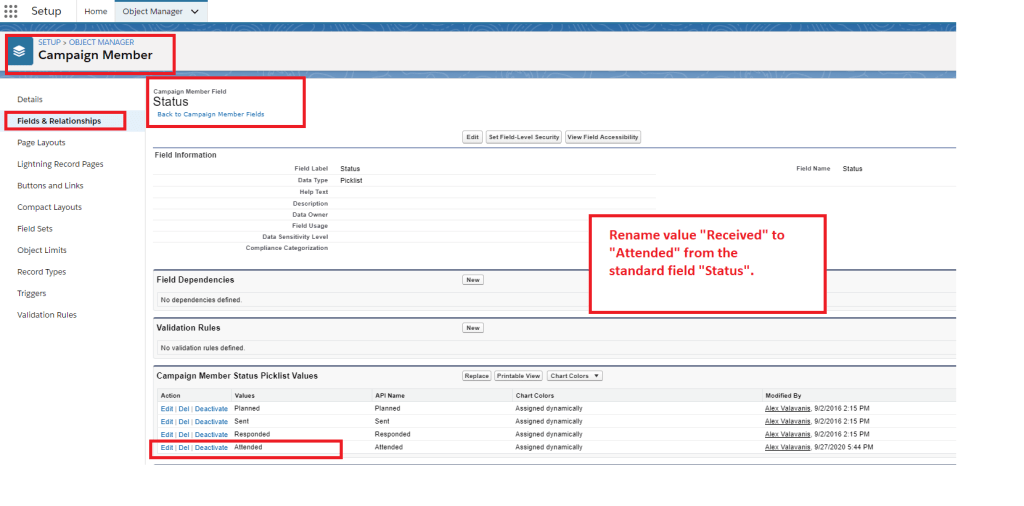This screenshot has width=1024, height=506.
Task: Click Back to Campaign Member Fields link
Action: tap(211, 115)
